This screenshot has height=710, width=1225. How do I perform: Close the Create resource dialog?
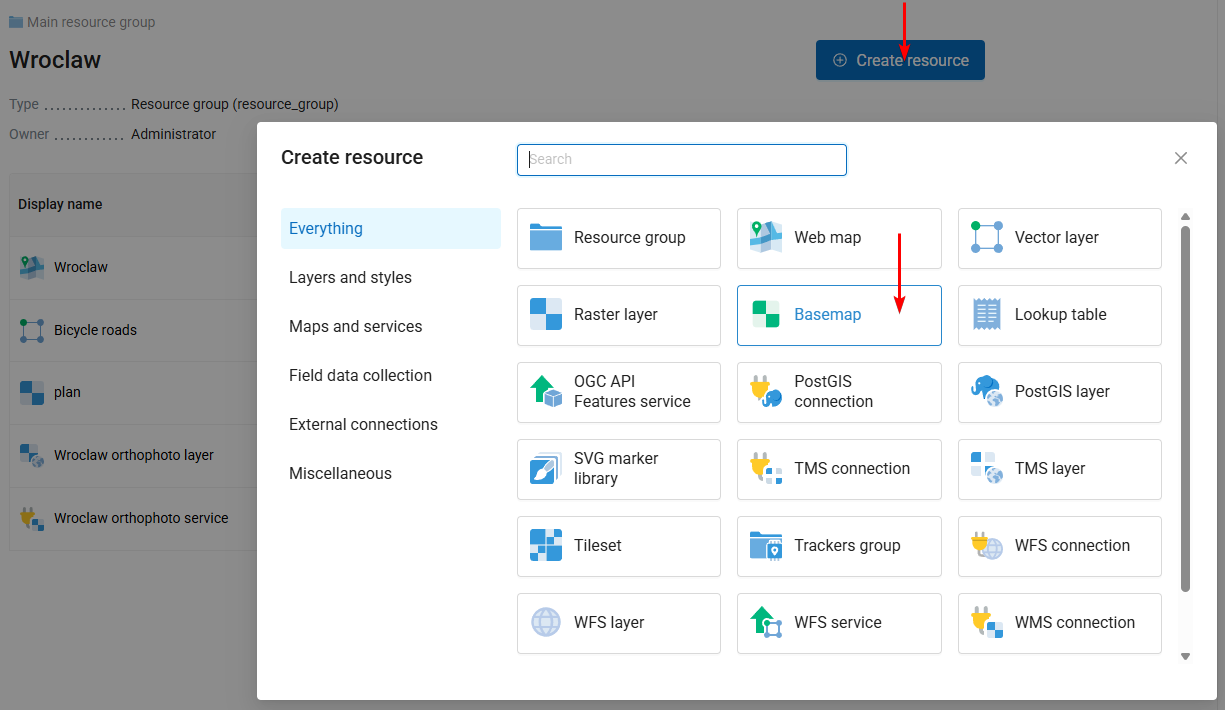[1181, 158]
